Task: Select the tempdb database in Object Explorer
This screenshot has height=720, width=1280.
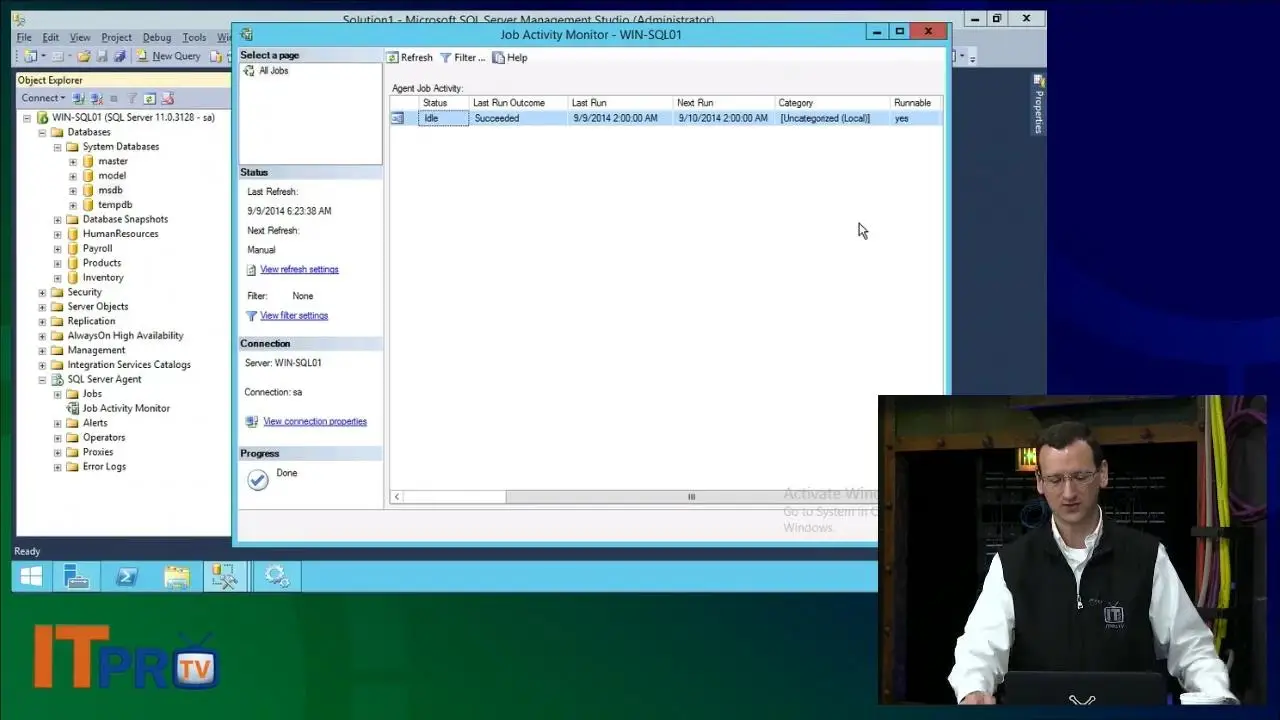Action: [x=115, y=205]
